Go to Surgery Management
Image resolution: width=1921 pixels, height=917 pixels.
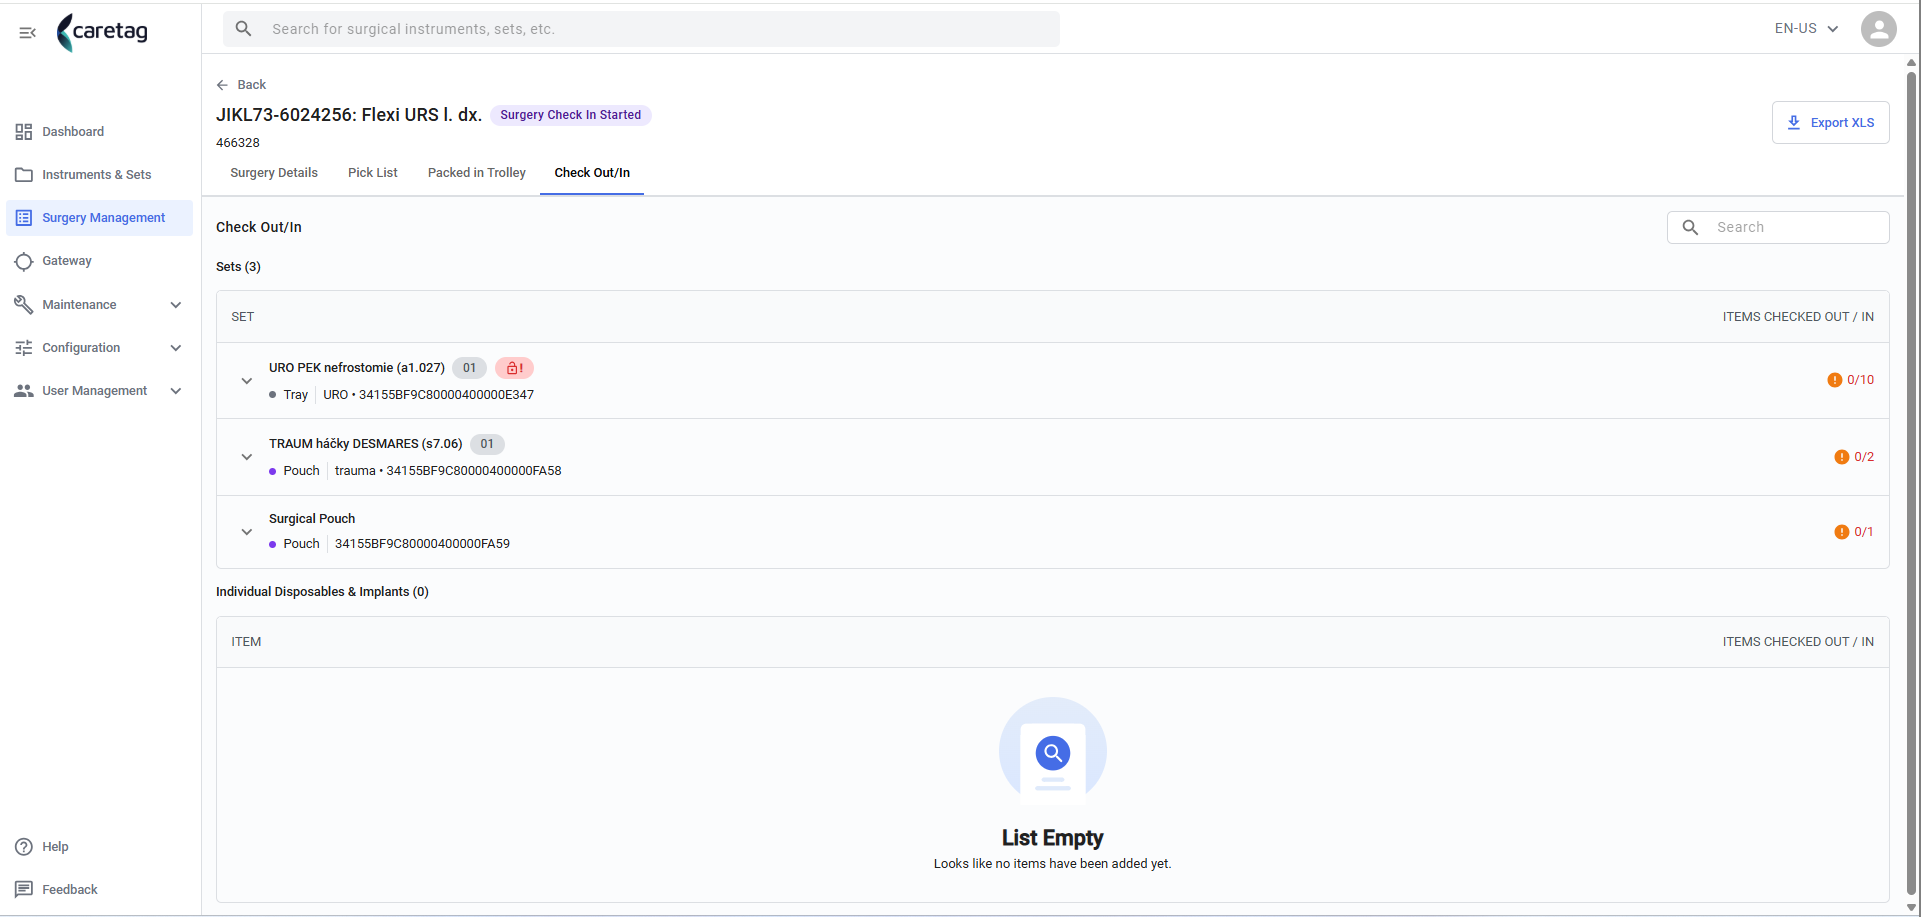(99, 218)
